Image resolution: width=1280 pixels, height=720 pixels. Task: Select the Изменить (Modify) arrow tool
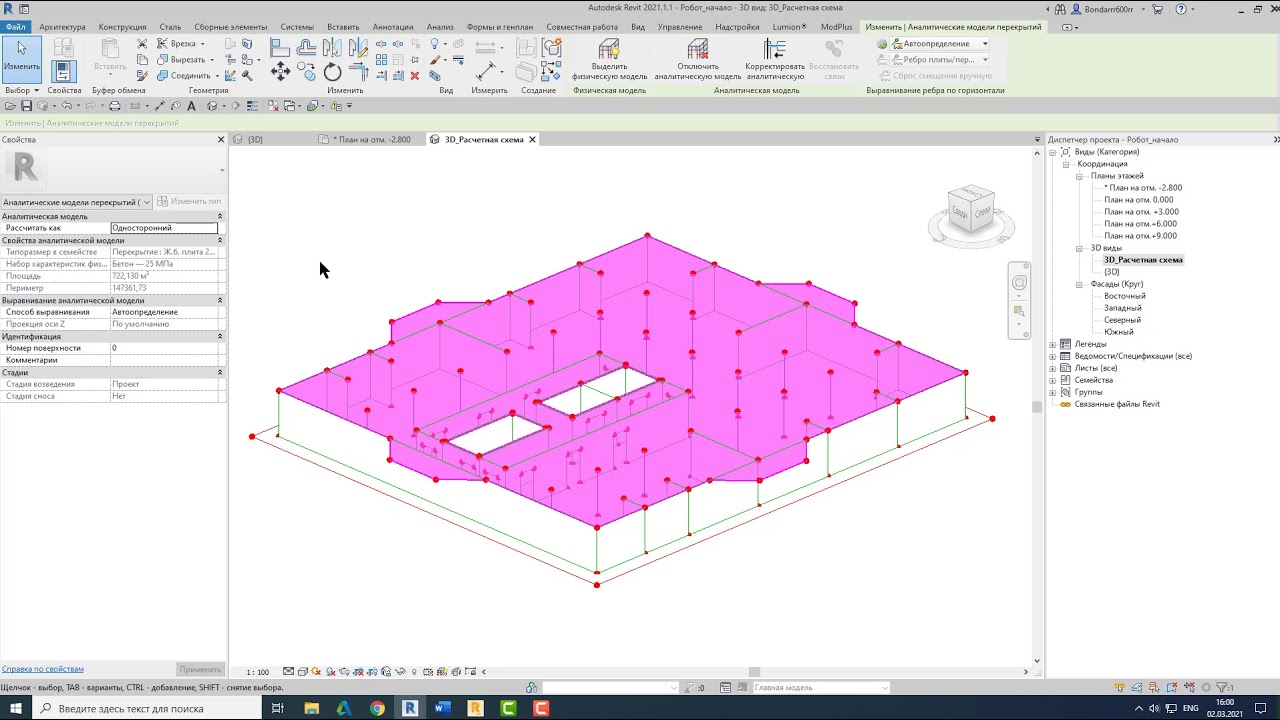tap(21, 58)
